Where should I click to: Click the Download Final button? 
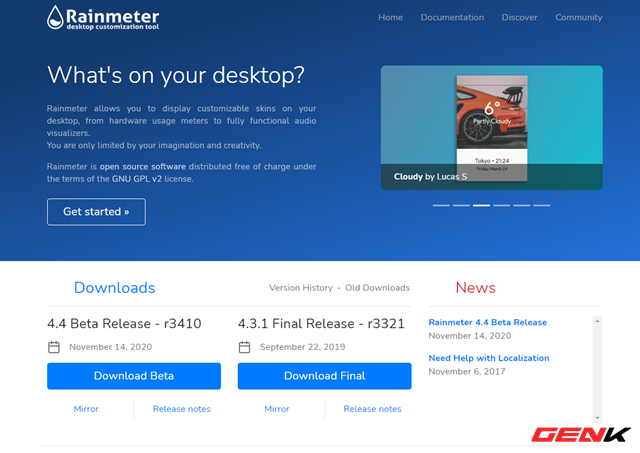[x=324, y=376]
